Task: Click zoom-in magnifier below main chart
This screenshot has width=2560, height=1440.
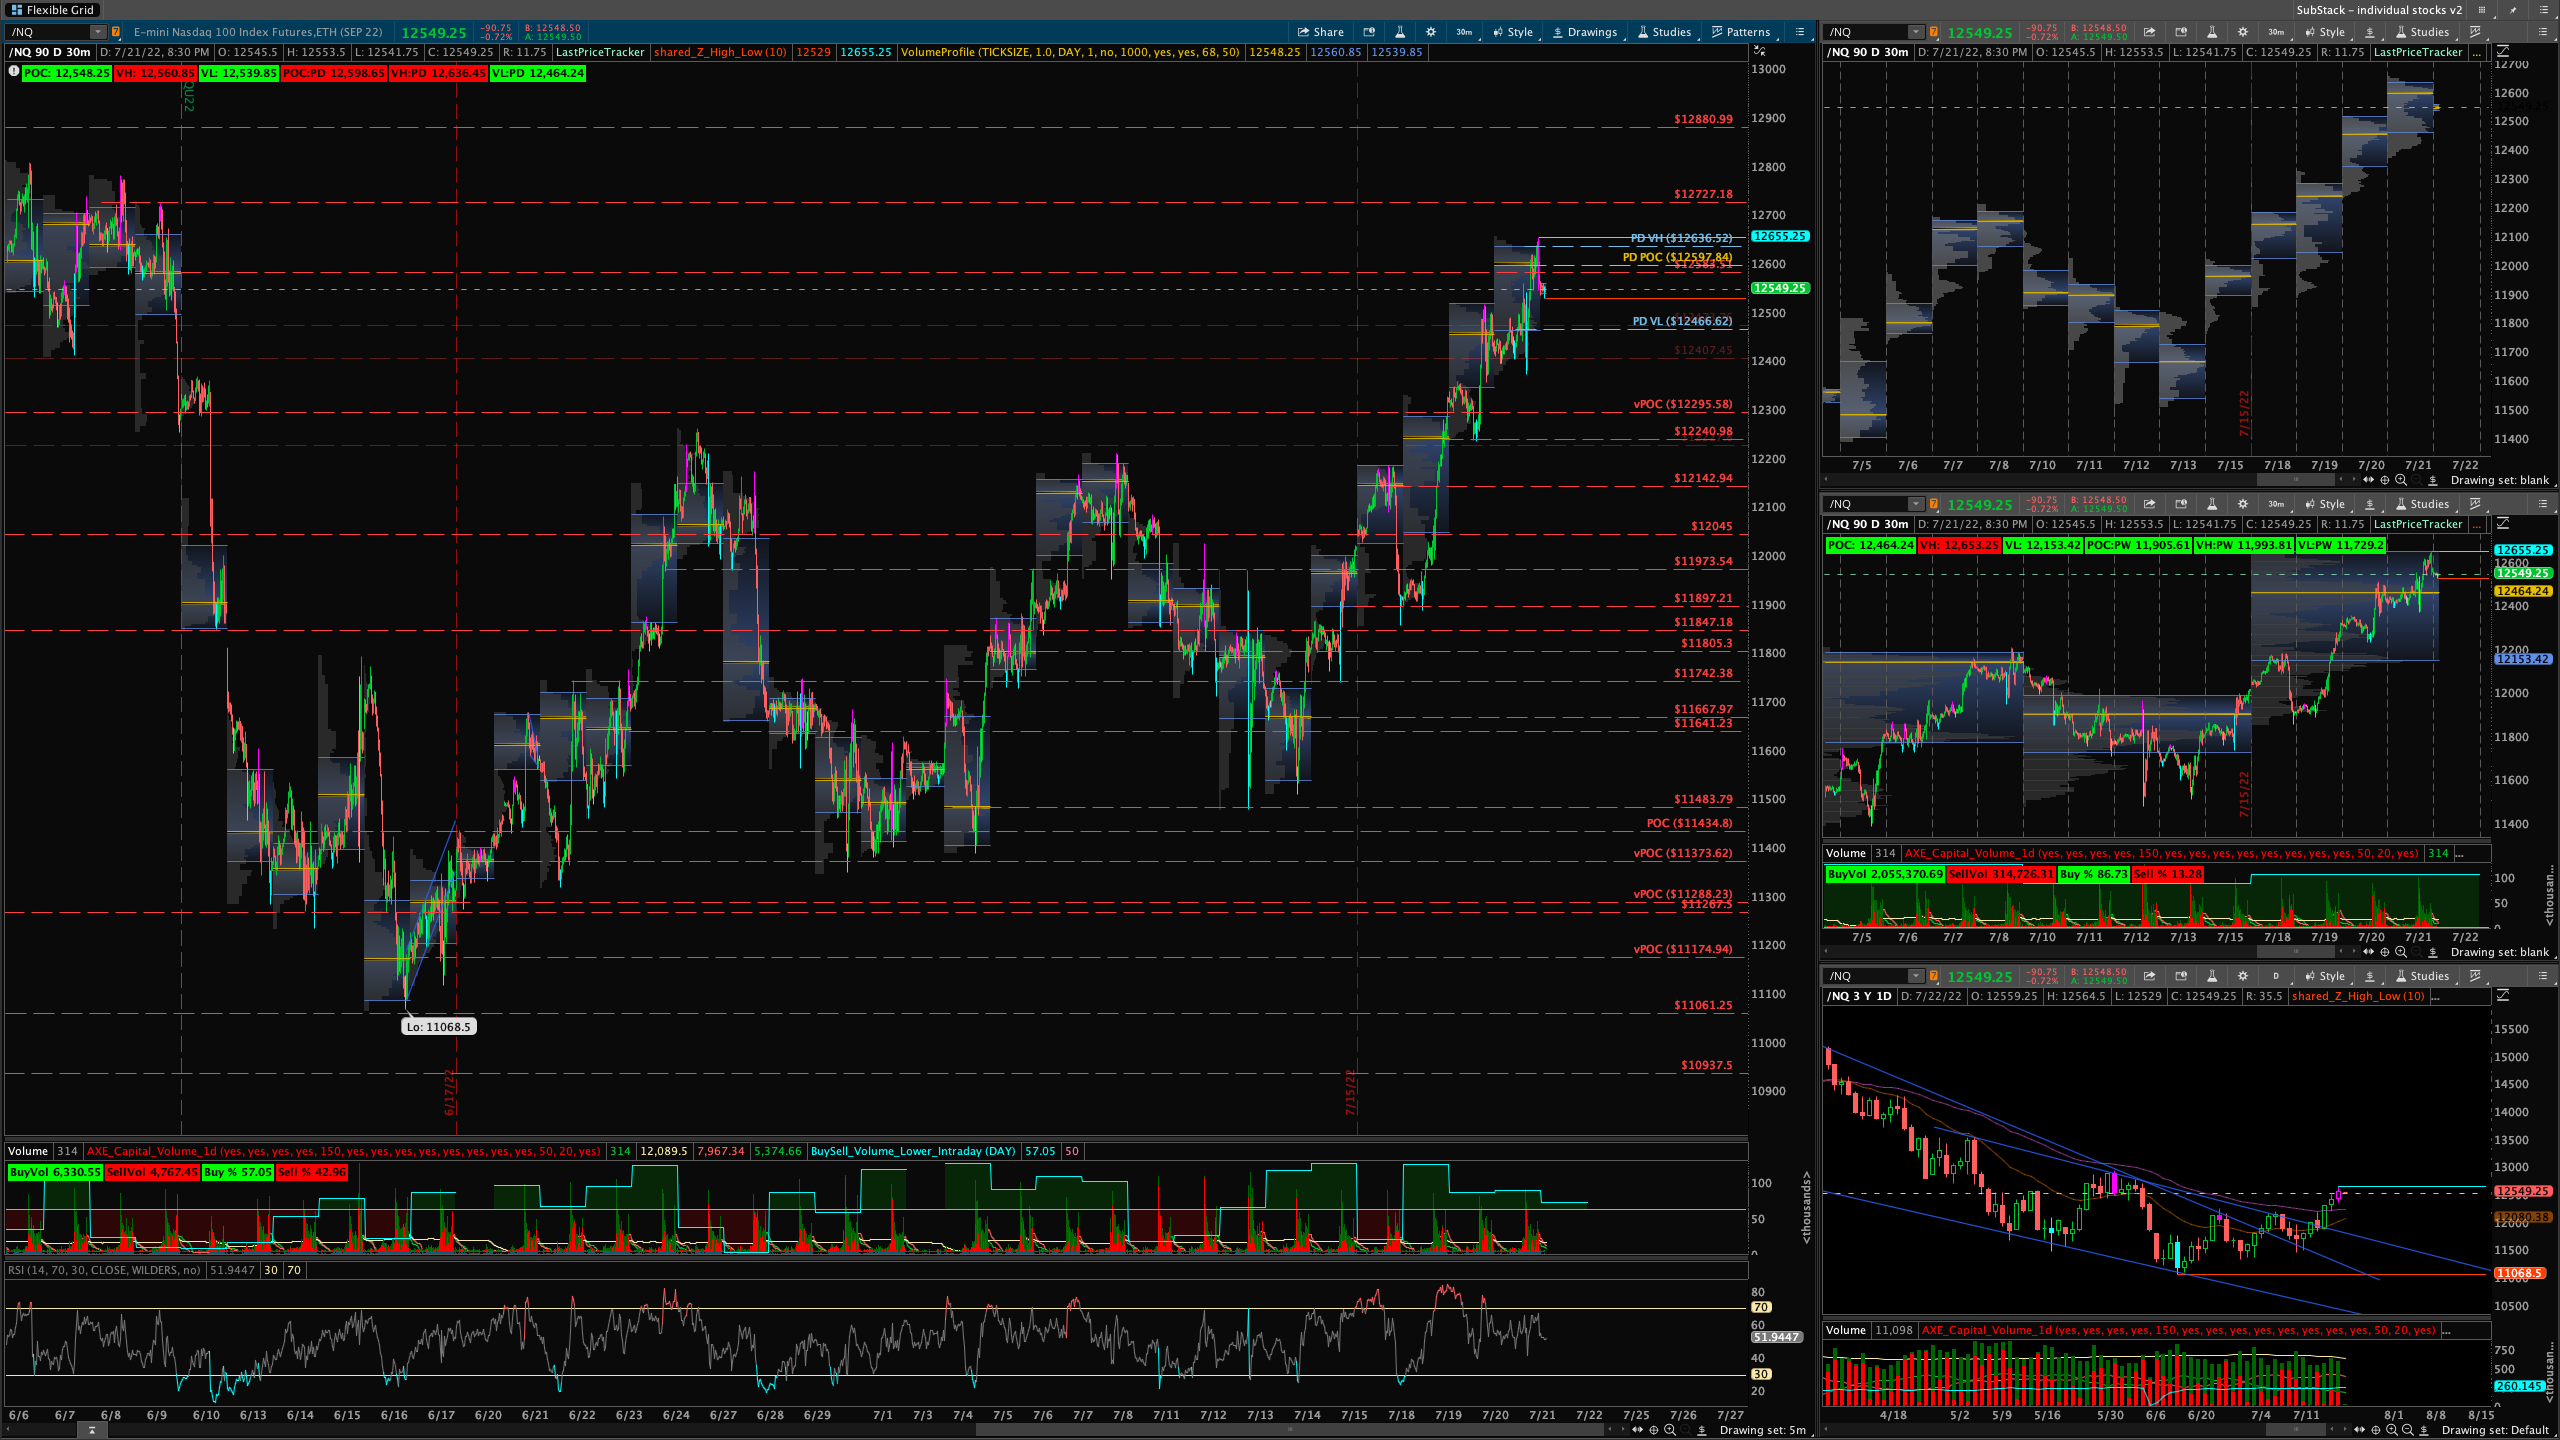Action: pos(1669,1430)
